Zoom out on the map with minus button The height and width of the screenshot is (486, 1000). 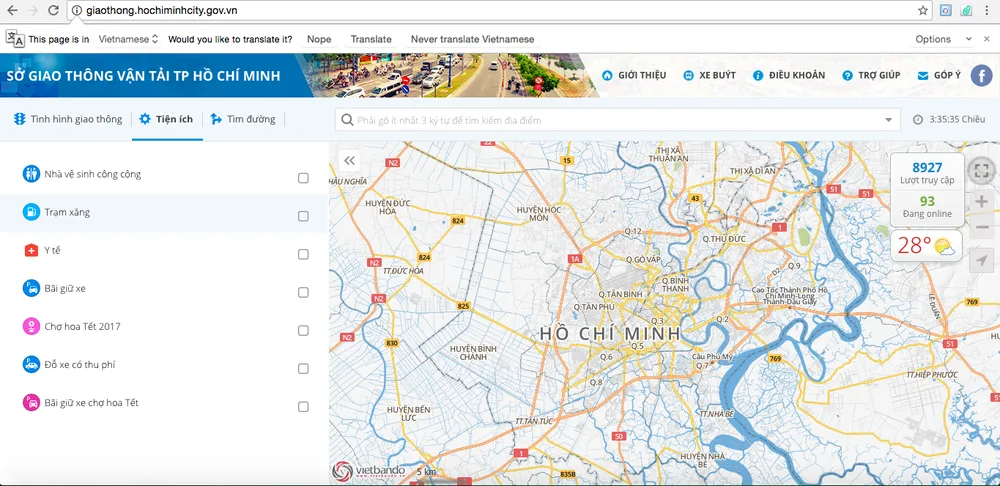click(x=981, y=228)
